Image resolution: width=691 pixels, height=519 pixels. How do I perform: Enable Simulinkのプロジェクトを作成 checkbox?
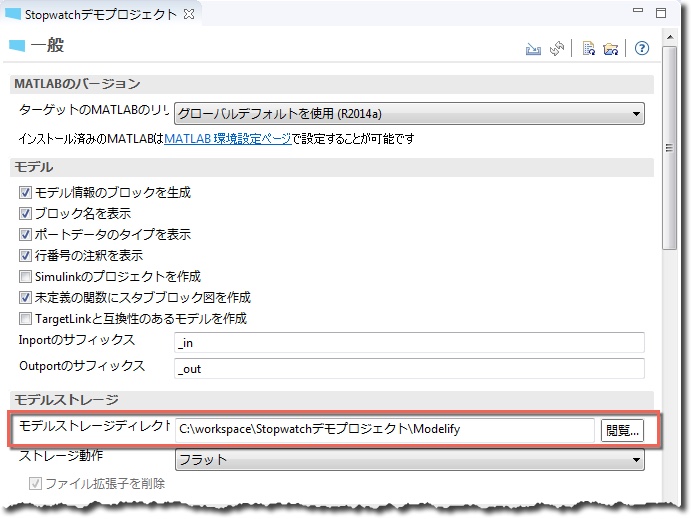pos(25,277)
